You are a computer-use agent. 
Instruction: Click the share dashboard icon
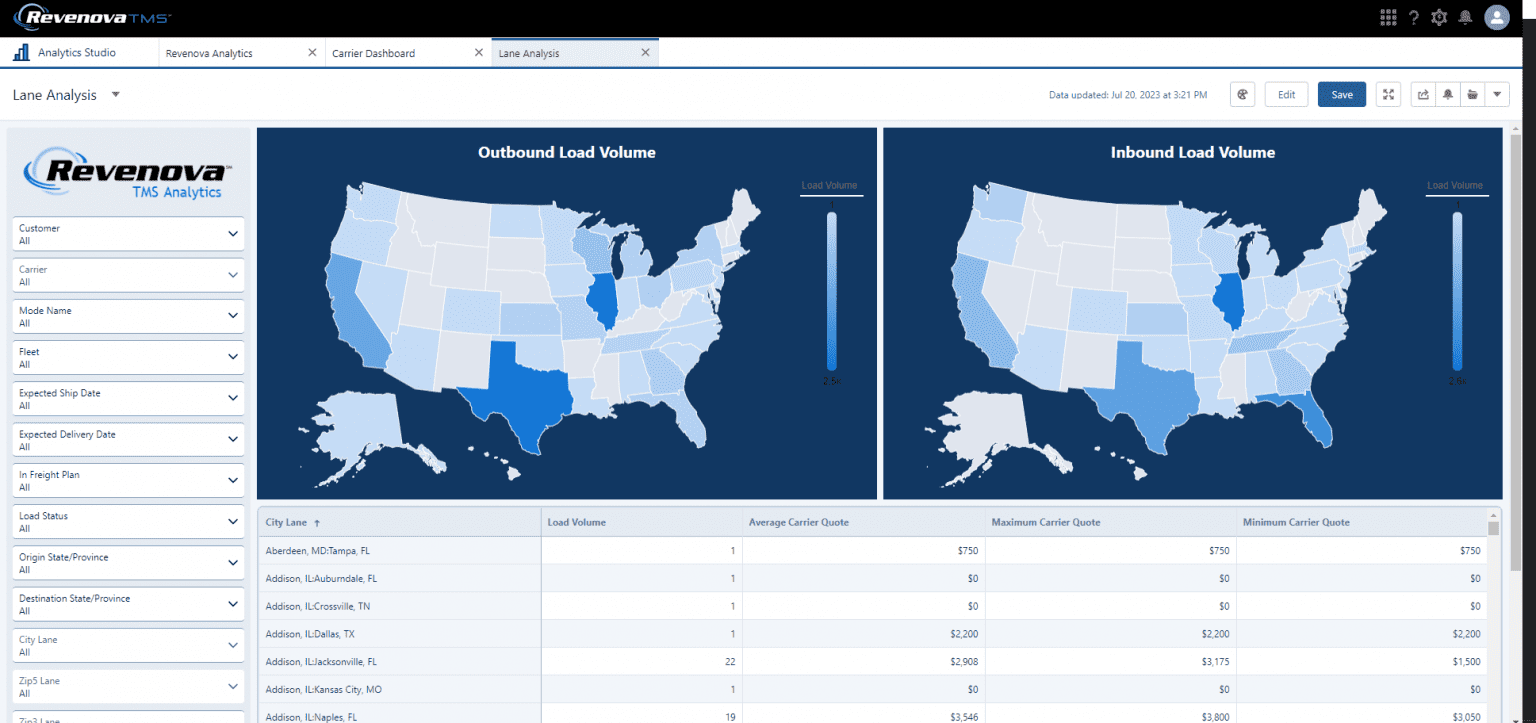(1422, 93)
